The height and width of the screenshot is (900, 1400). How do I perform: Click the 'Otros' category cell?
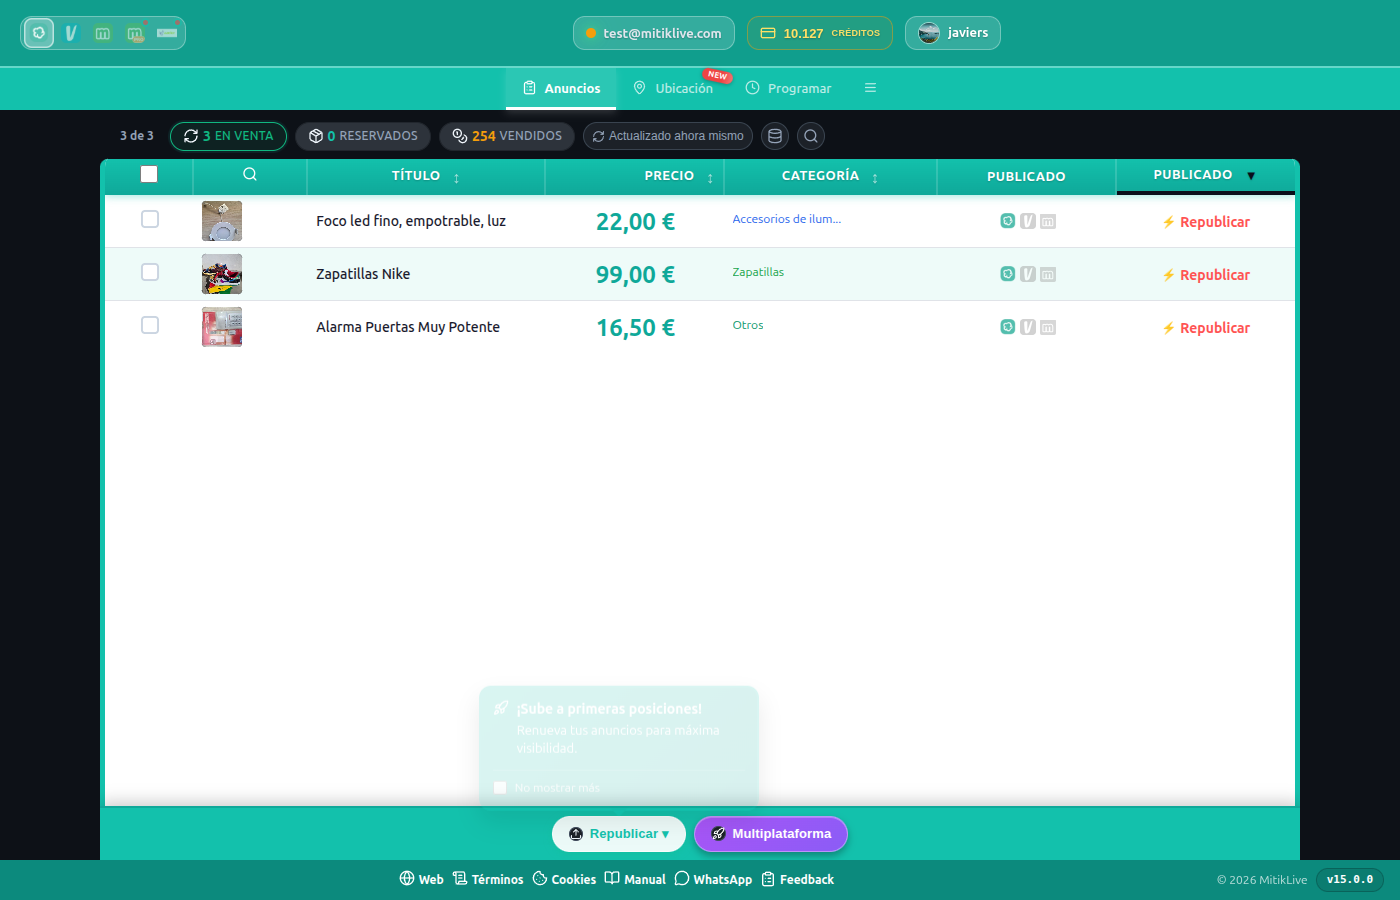click(x=748, y=325)
